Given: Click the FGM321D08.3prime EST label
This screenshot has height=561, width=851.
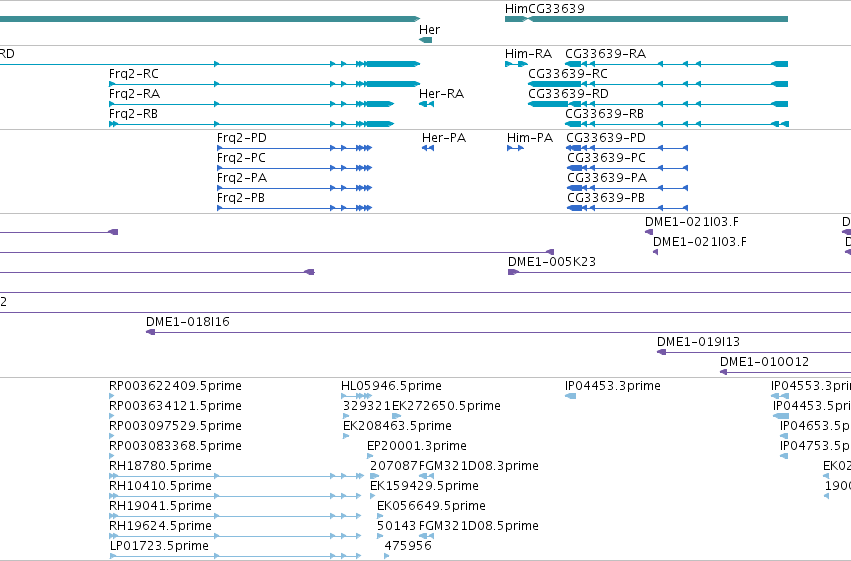Looking at the screenshot, I should pos(479,466).
